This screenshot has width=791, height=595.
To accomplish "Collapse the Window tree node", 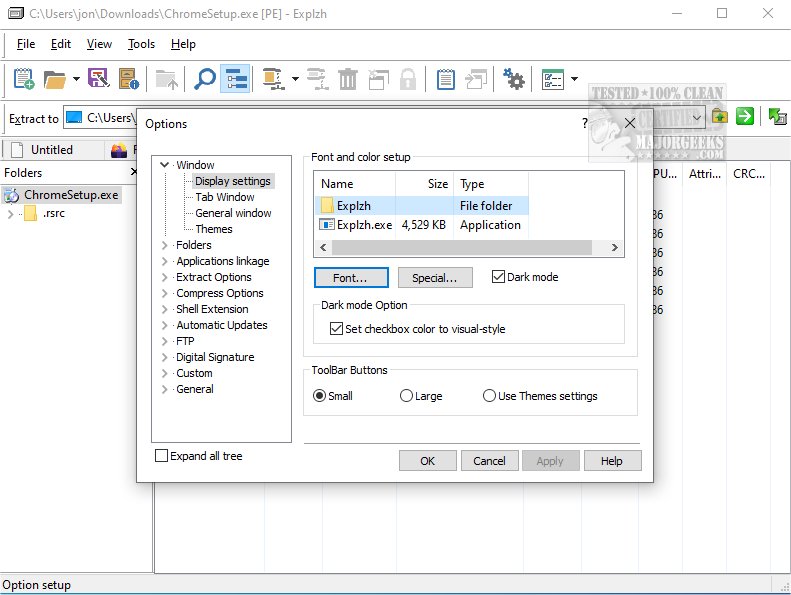I will tap(165, 165).
